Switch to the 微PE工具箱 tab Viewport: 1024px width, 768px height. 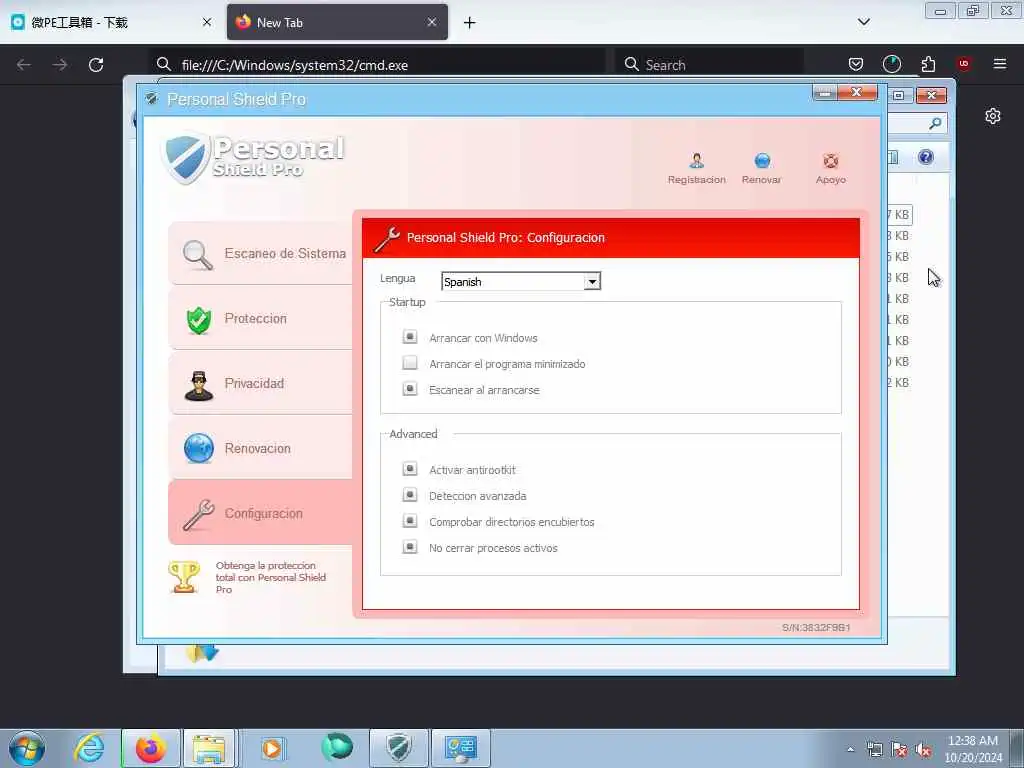111,22
